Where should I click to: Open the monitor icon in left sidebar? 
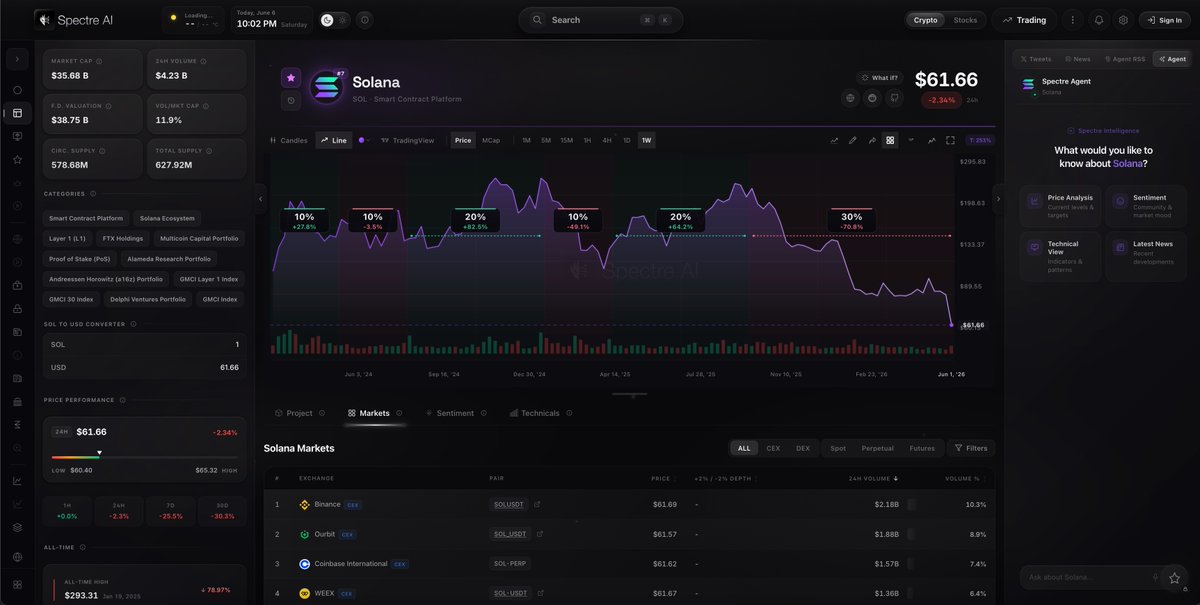point(17,136)
